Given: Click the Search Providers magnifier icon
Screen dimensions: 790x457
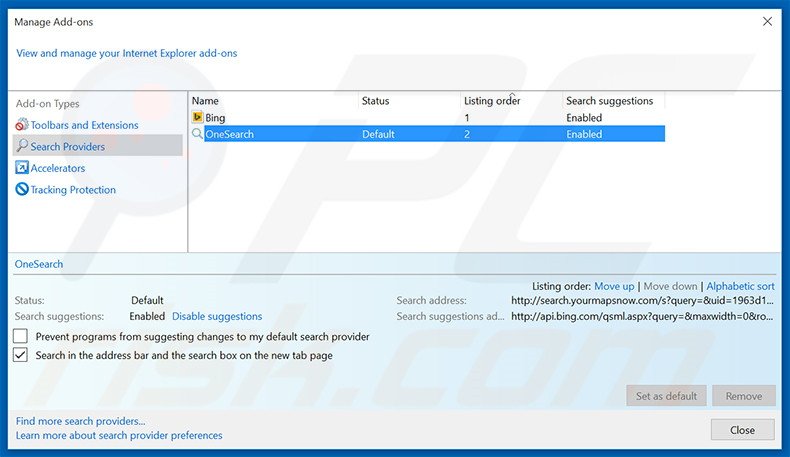Looking at the screenshot, I should pyautogui.click(x=22, y=146).
